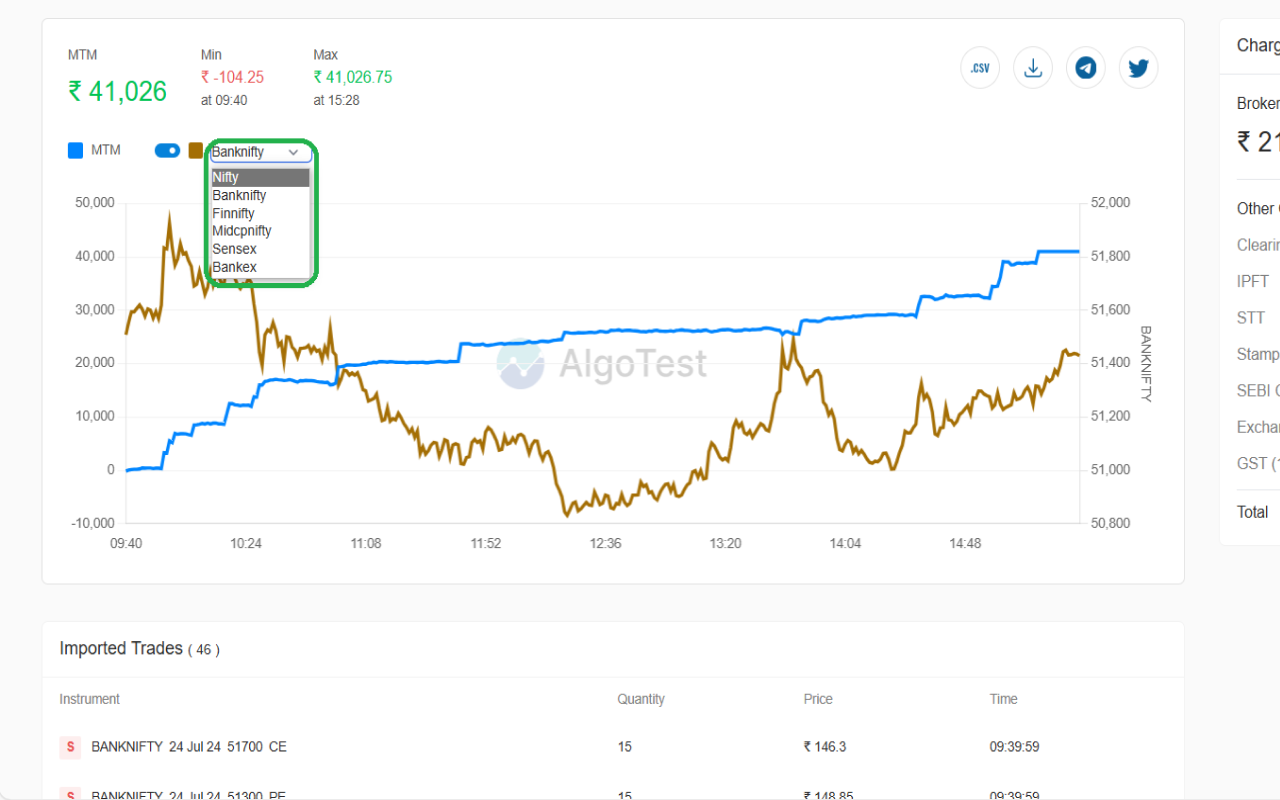This screenshot has height=800, width=1280.
Task: Click the BANKNIFTY 24 Jul 24 51700 CE row
Action: 613,747
